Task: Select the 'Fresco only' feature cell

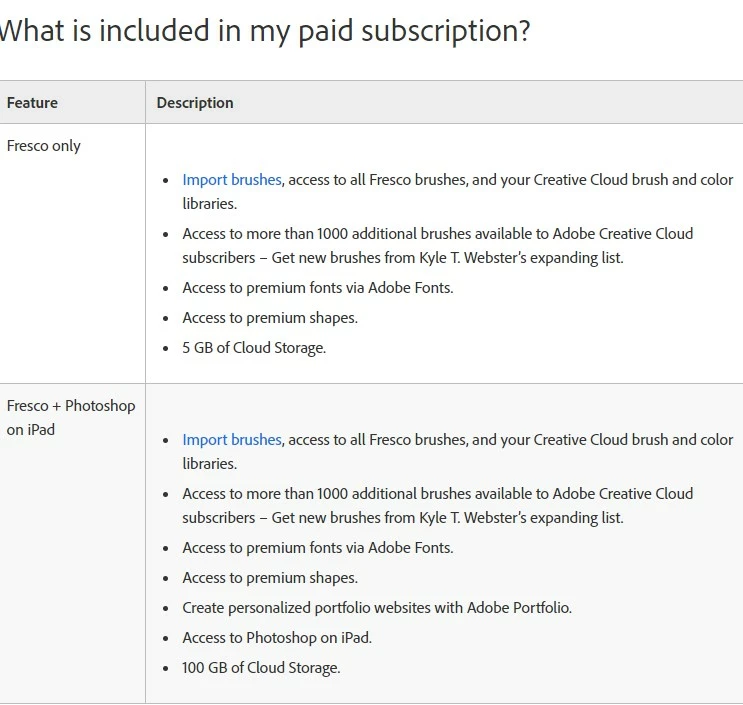Action: click(44, 146)
